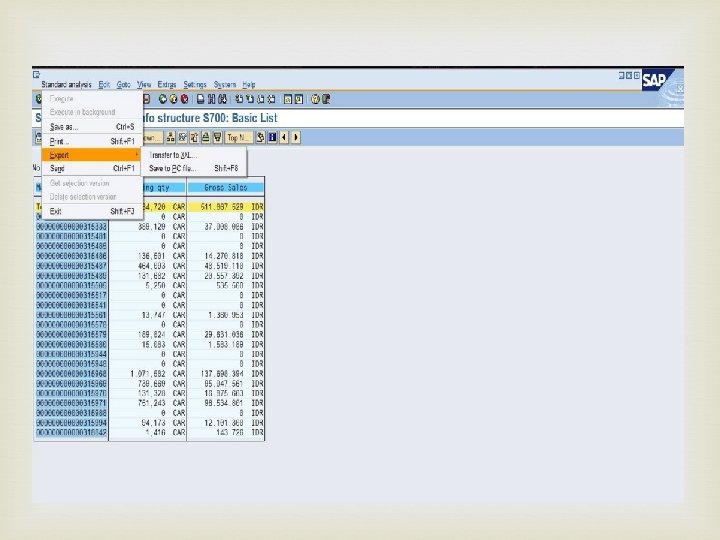
Task: Go to next page icon
Action: (x=261, y=99)
